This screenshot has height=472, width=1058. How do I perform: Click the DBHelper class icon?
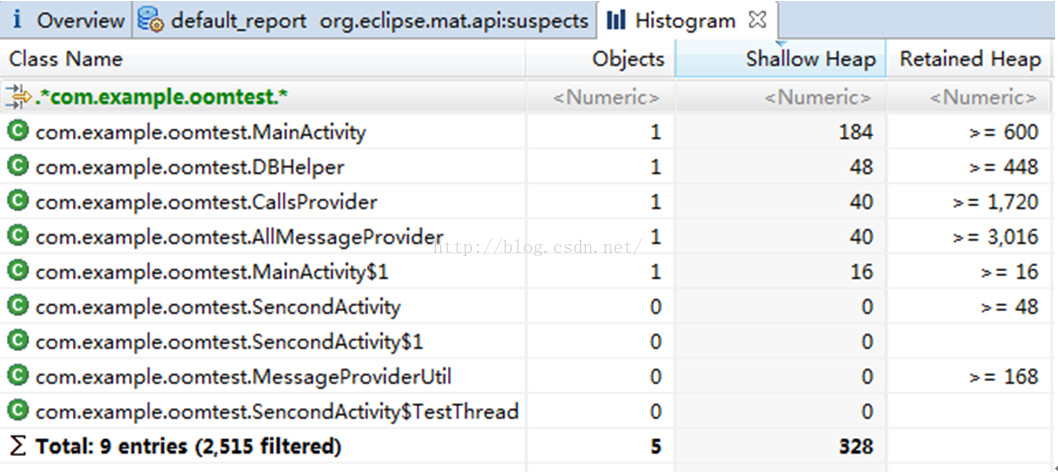point(17,166)
